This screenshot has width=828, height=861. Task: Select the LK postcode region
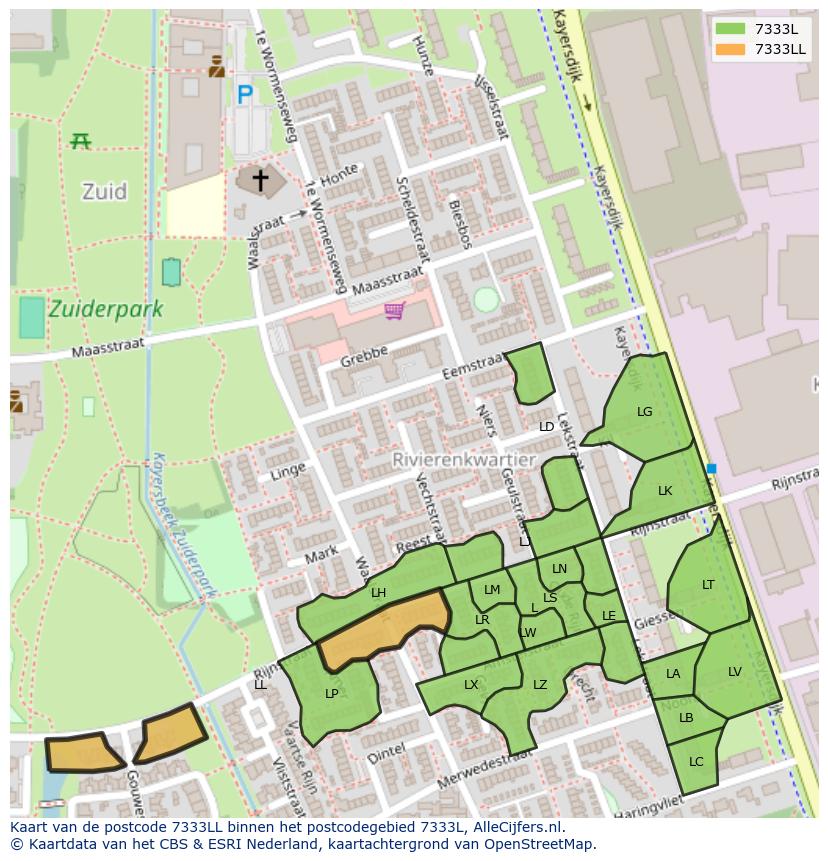(665, 490)
